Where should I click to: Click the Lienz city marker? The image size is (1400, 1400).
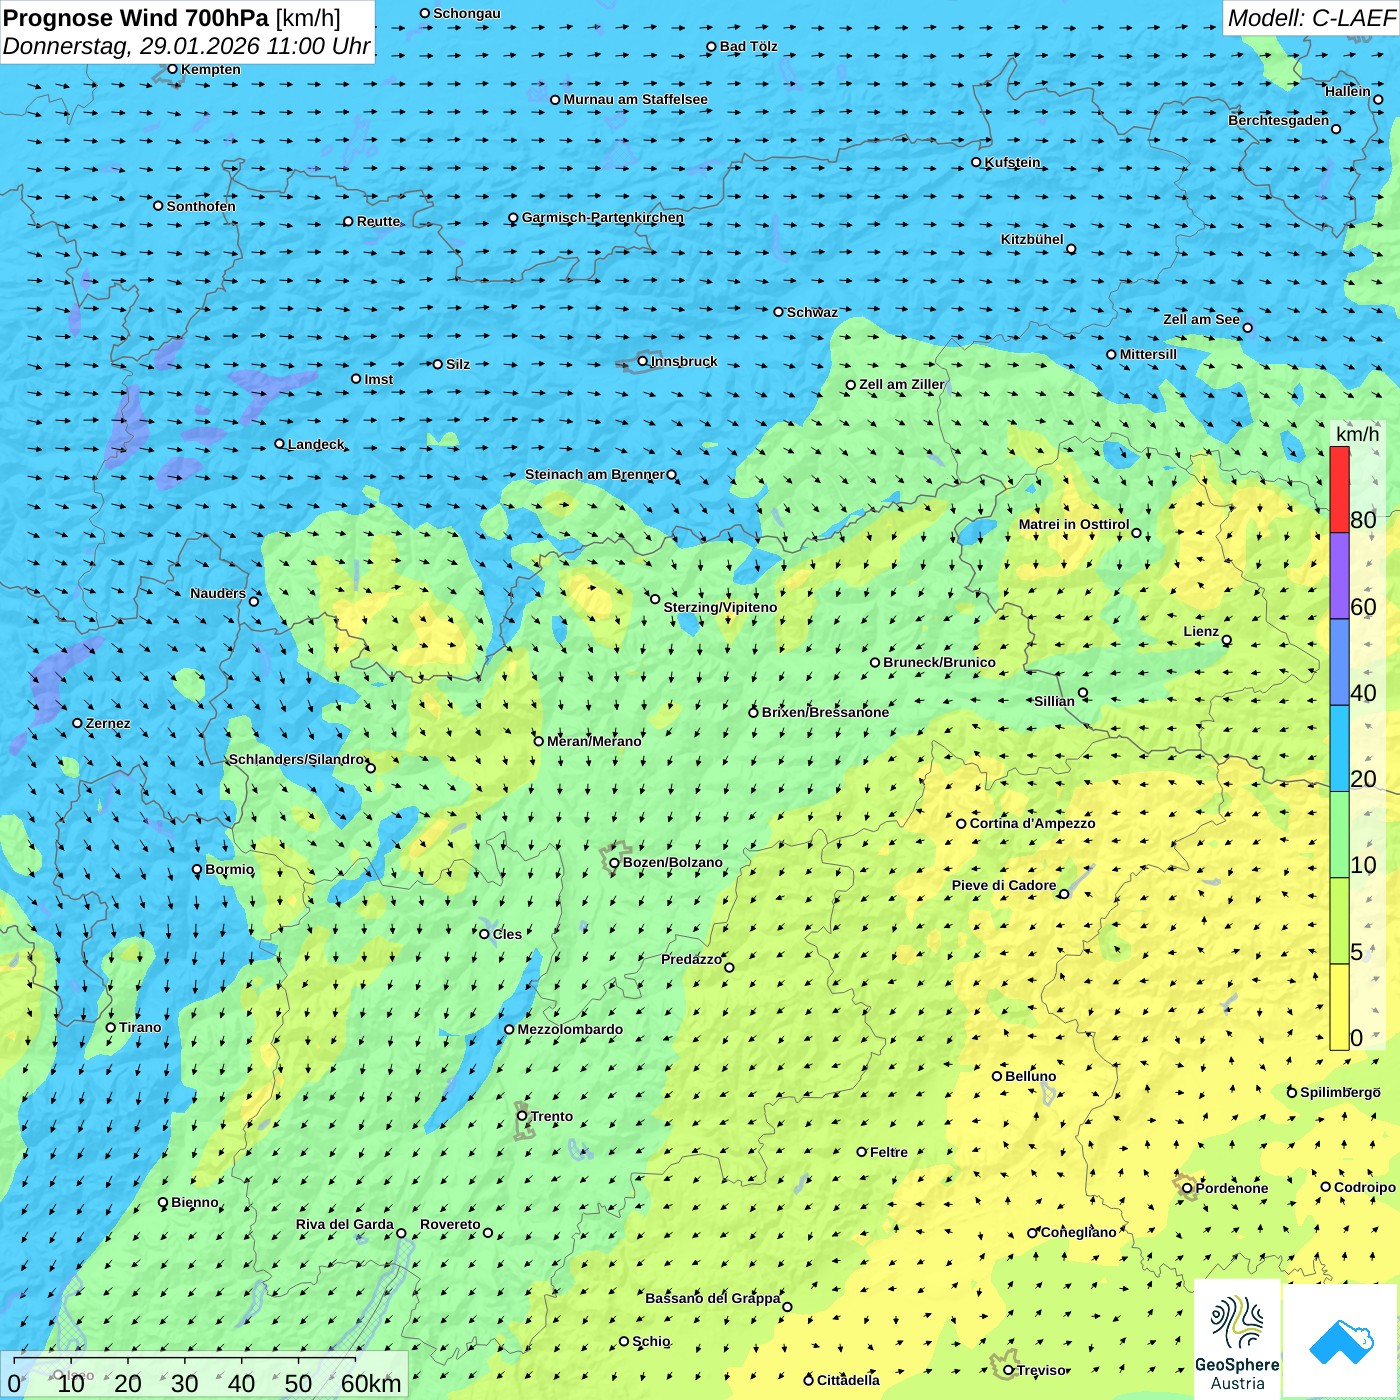click(x=1227, y=640)
